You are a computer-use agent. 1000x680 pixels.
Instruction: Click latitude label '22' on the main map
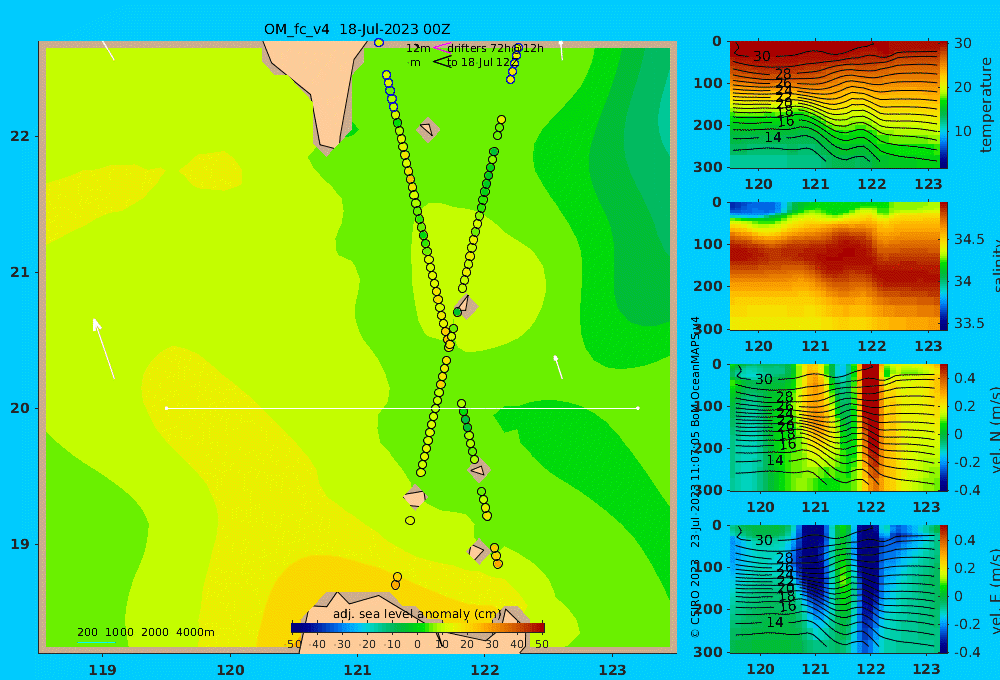coord(20,136)
